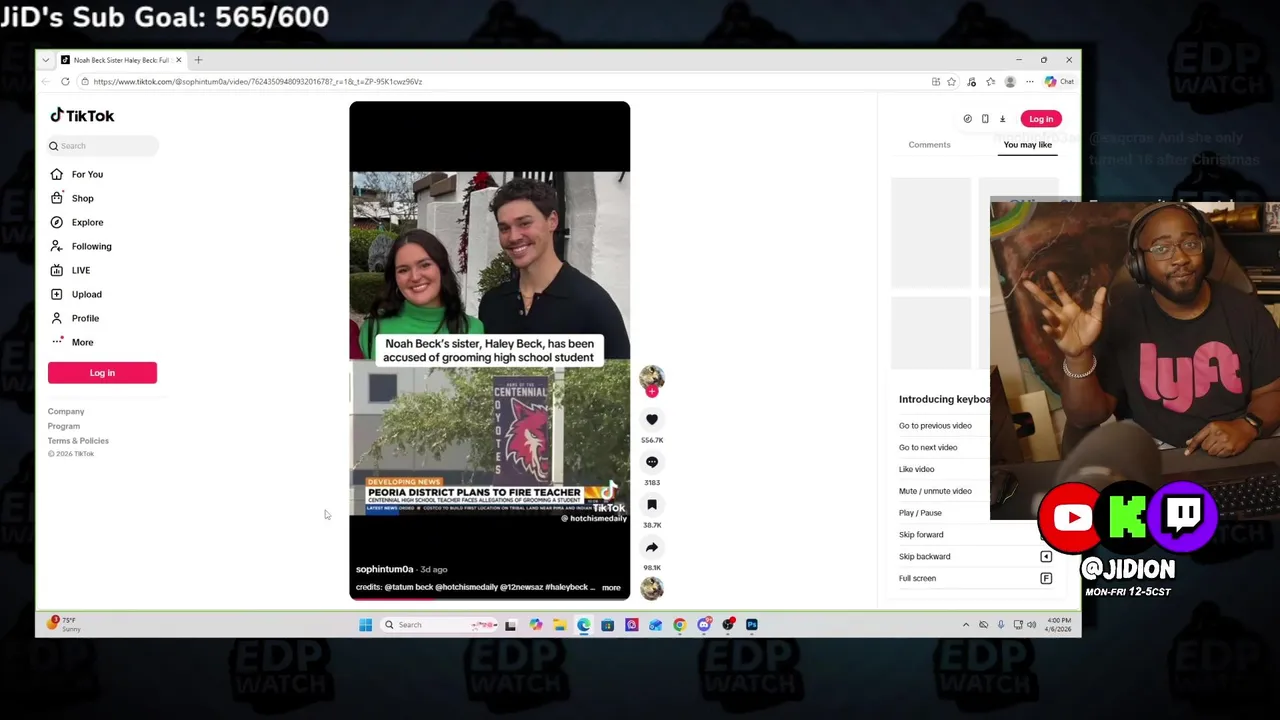The image size is (1280, 720).
Task: Click the creator avatar beside video
Action: click(x=652, y=376)
